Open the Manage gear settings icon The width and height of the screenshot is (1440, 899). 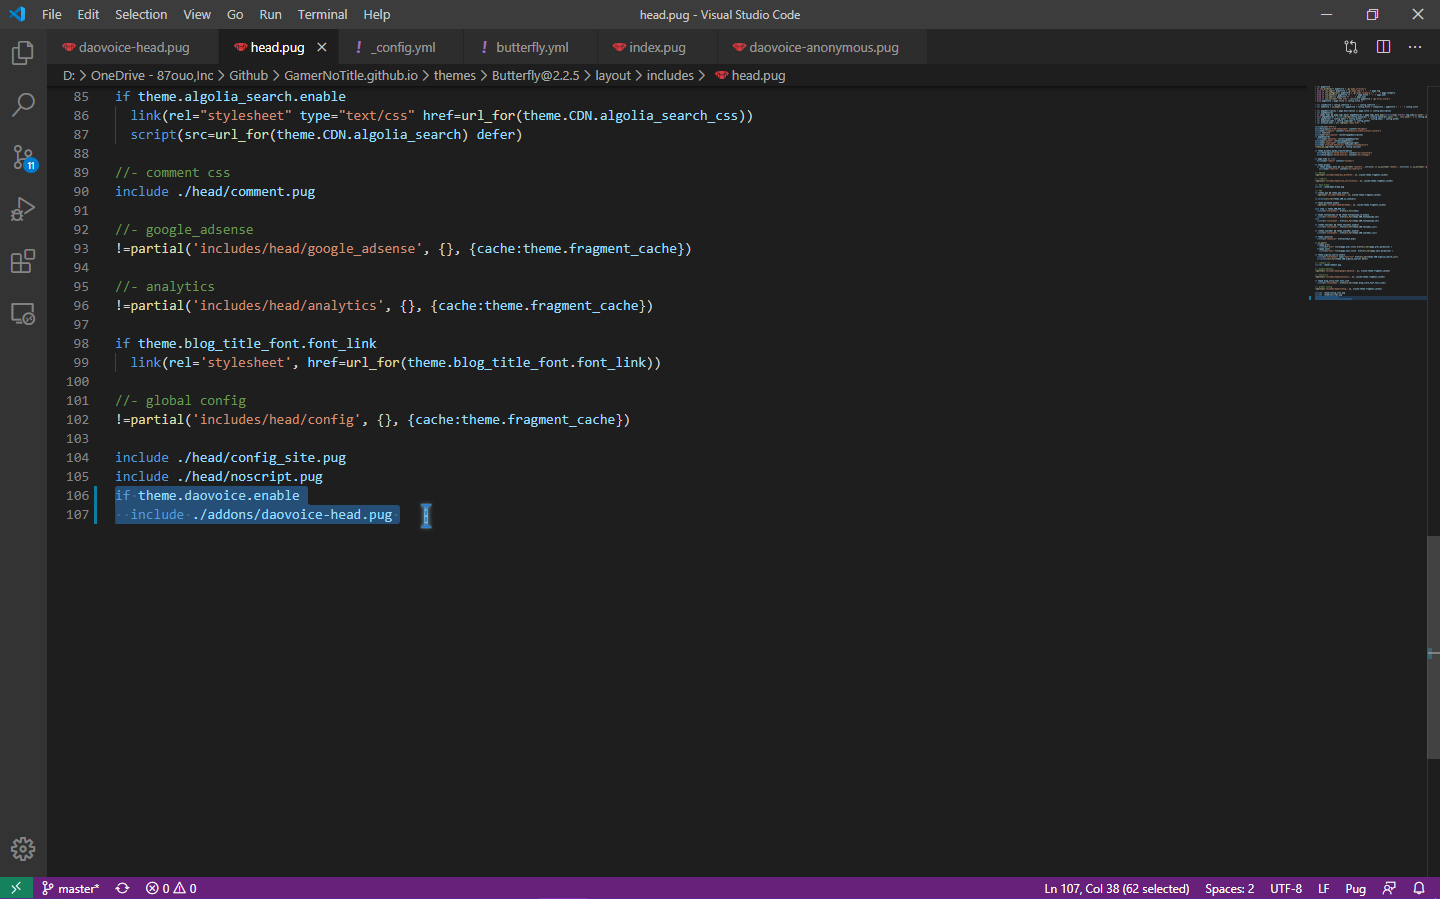(x=22, y=849)
